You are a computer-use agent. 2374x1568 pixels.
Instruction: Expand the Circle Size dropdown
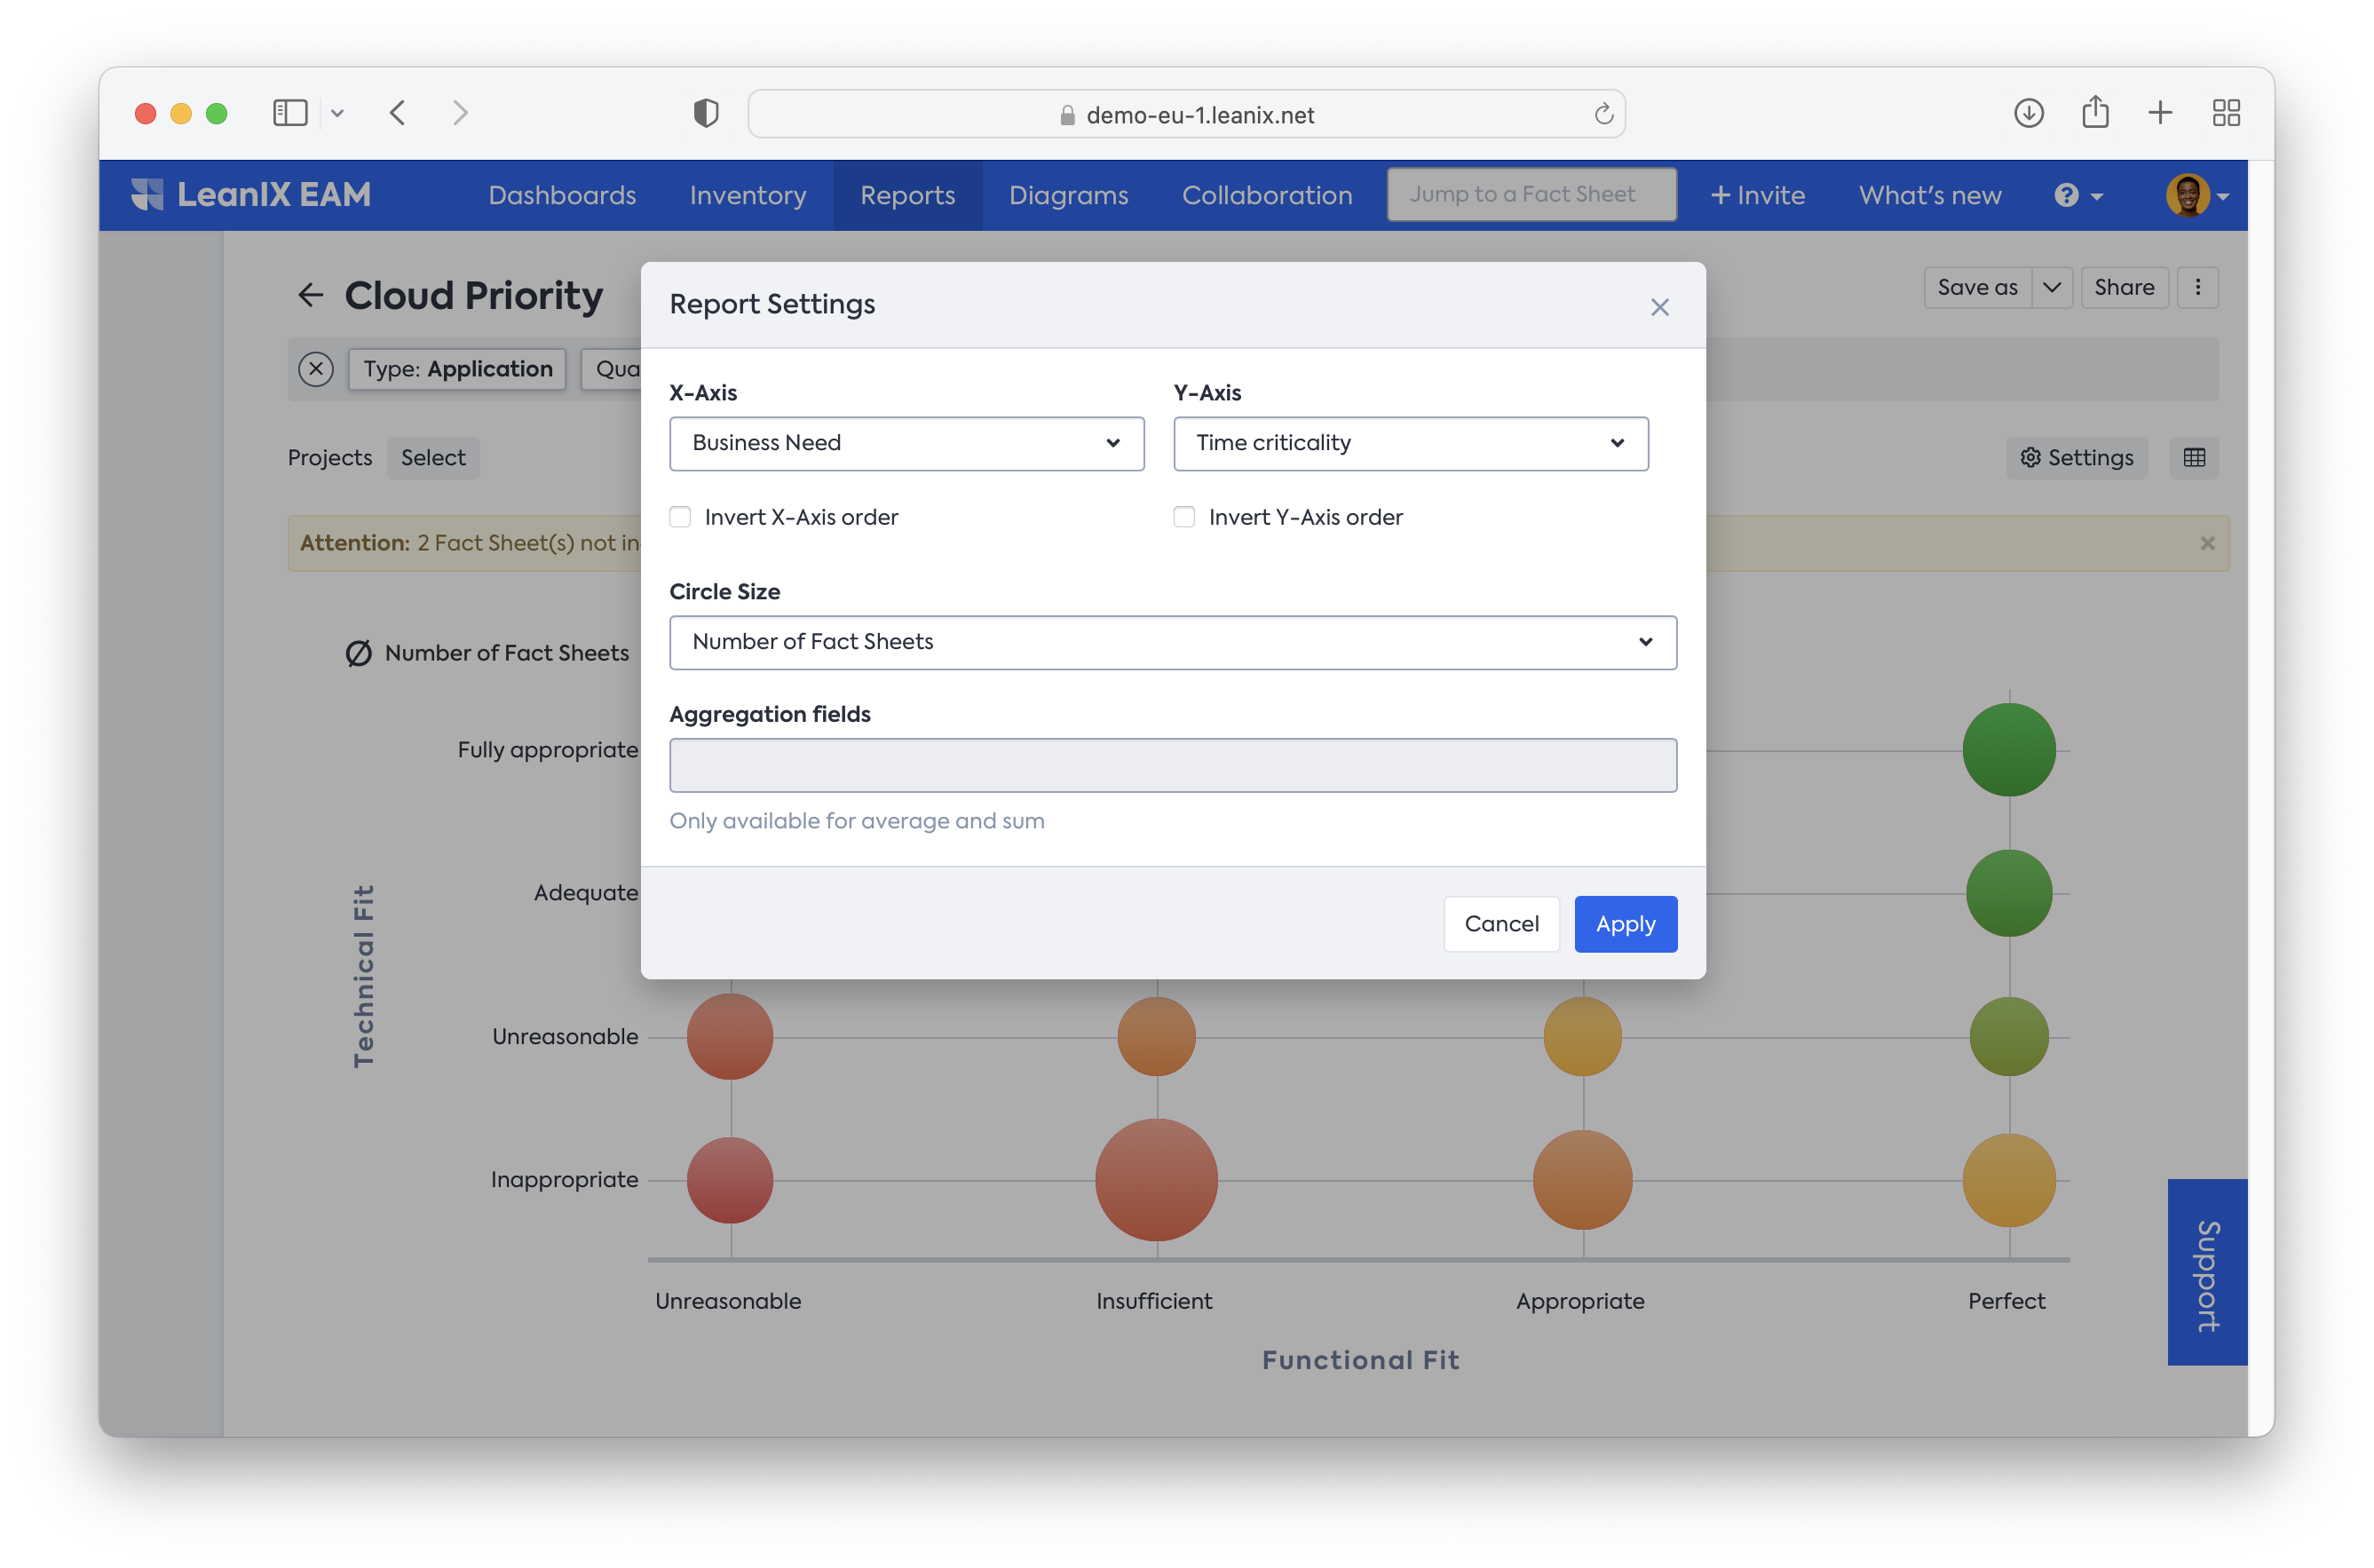click(1172, 642)
